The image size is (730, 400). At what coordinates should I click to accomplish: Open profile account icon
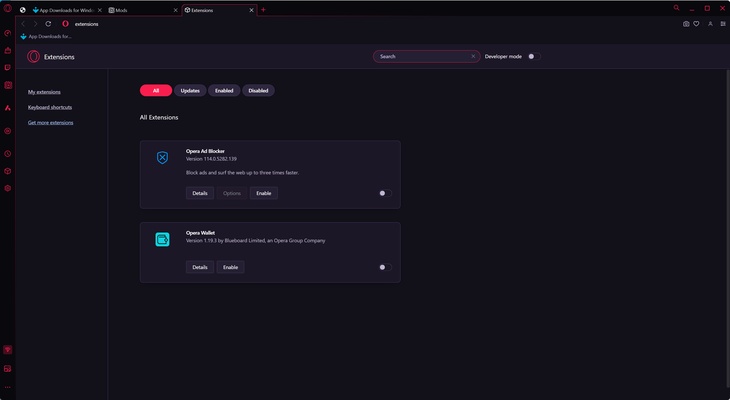click(x=710, y=24)
